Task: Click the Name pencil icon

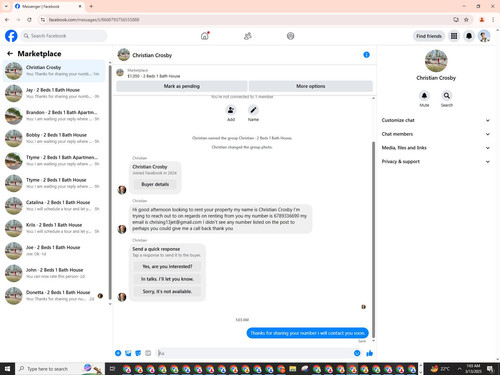Action: pyautogui.click(x=253, y=110)
